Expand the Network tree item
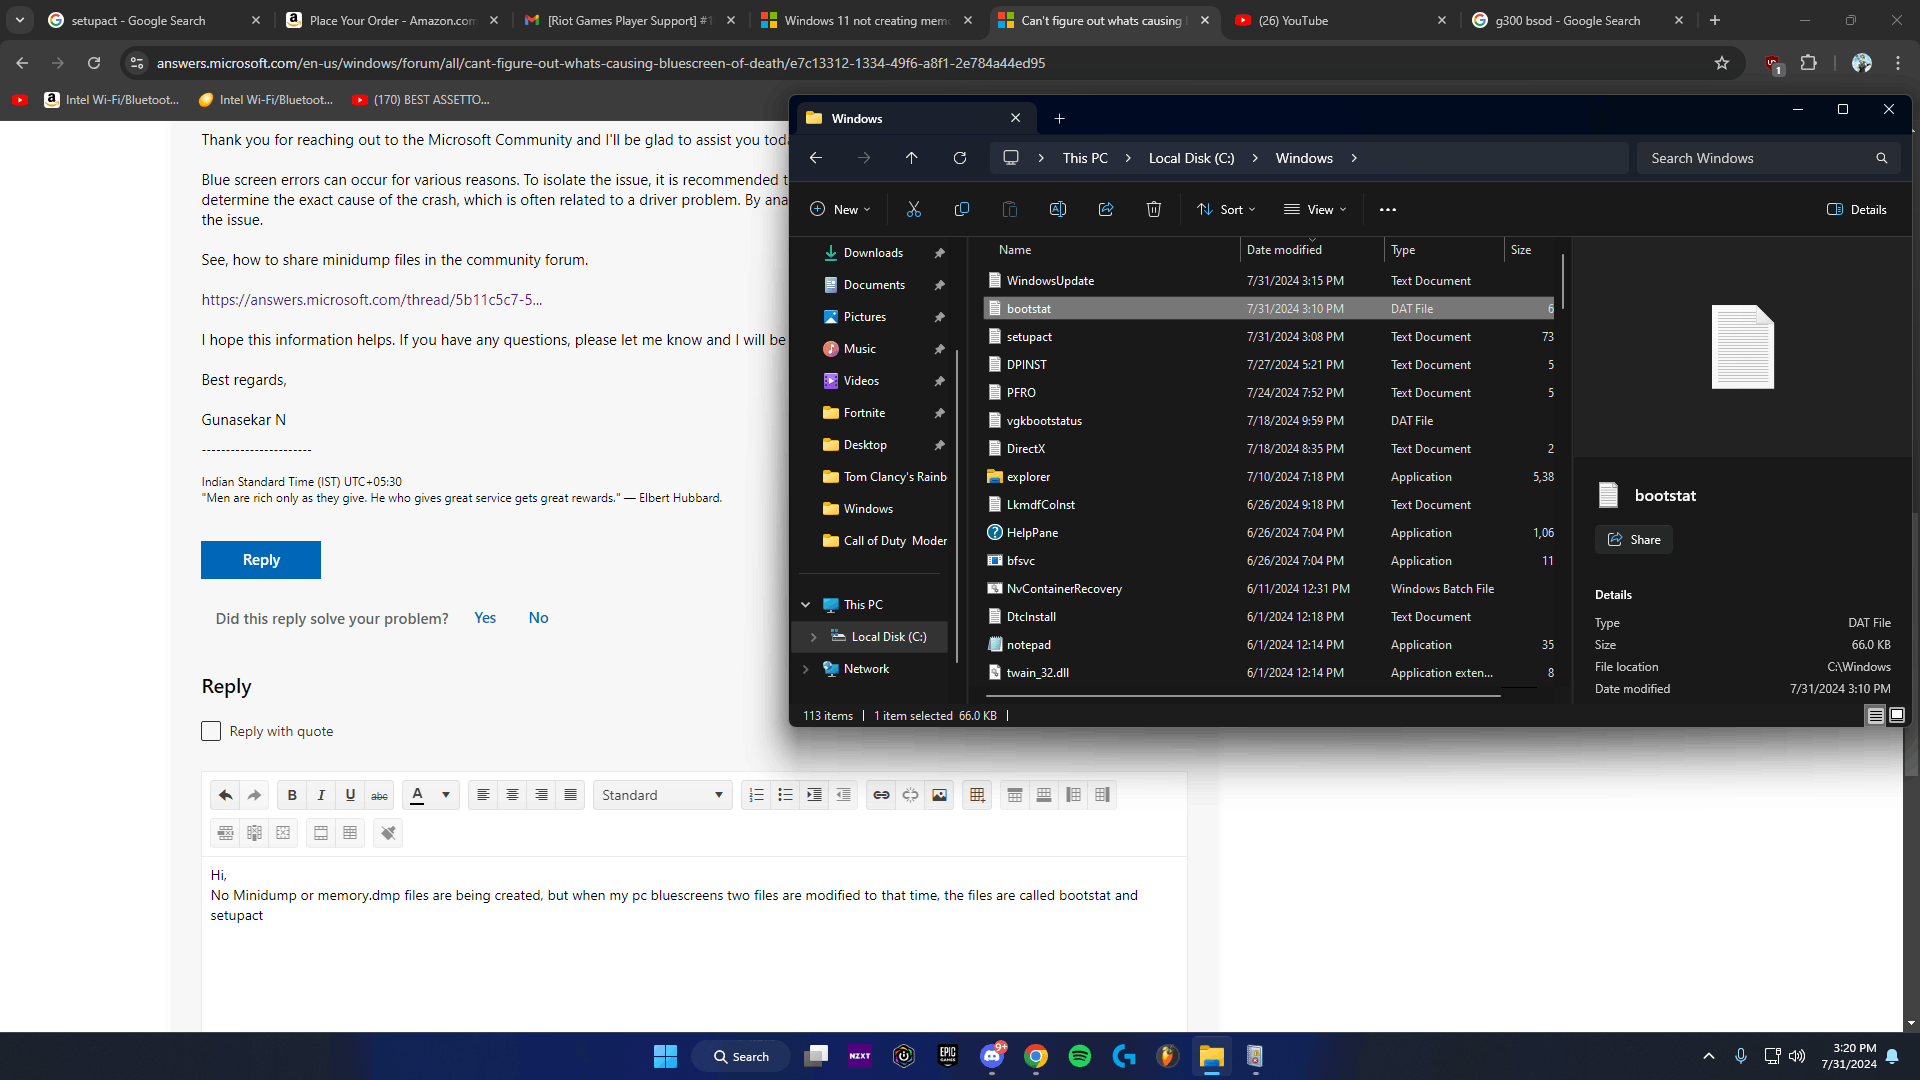The height and width of the screenshot is (1080, 1920). pyautogui.click(x=806, y=669)
